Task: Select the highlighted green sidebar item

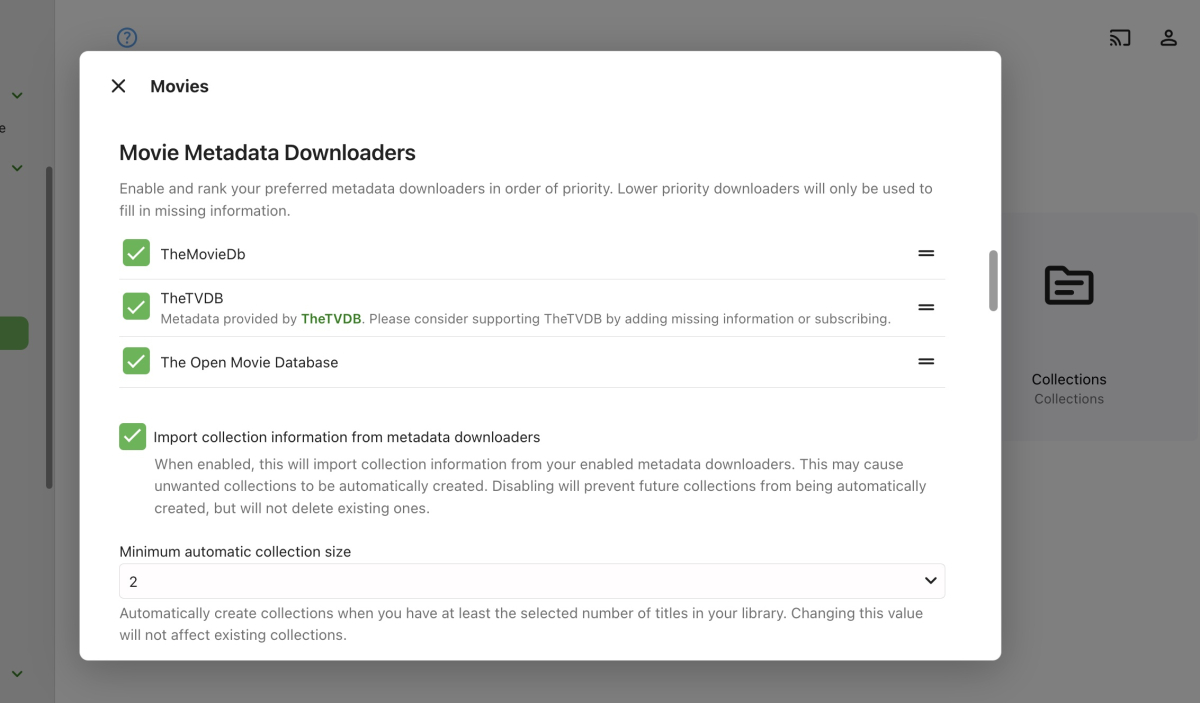Action: pos(14,333)
